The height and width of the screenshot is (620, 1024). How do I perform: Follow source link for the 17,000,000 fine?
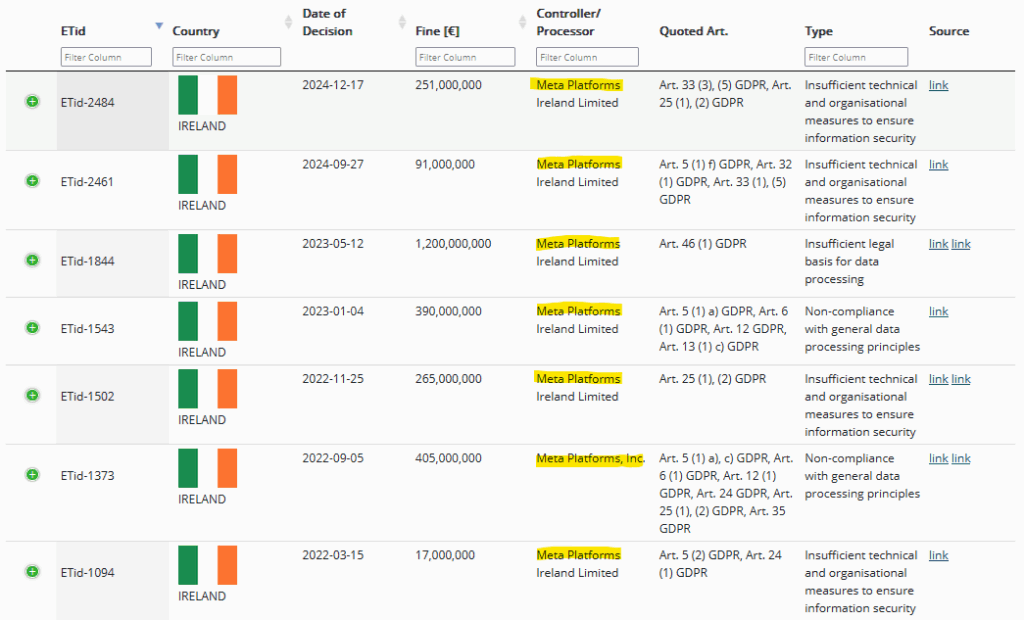938,555
